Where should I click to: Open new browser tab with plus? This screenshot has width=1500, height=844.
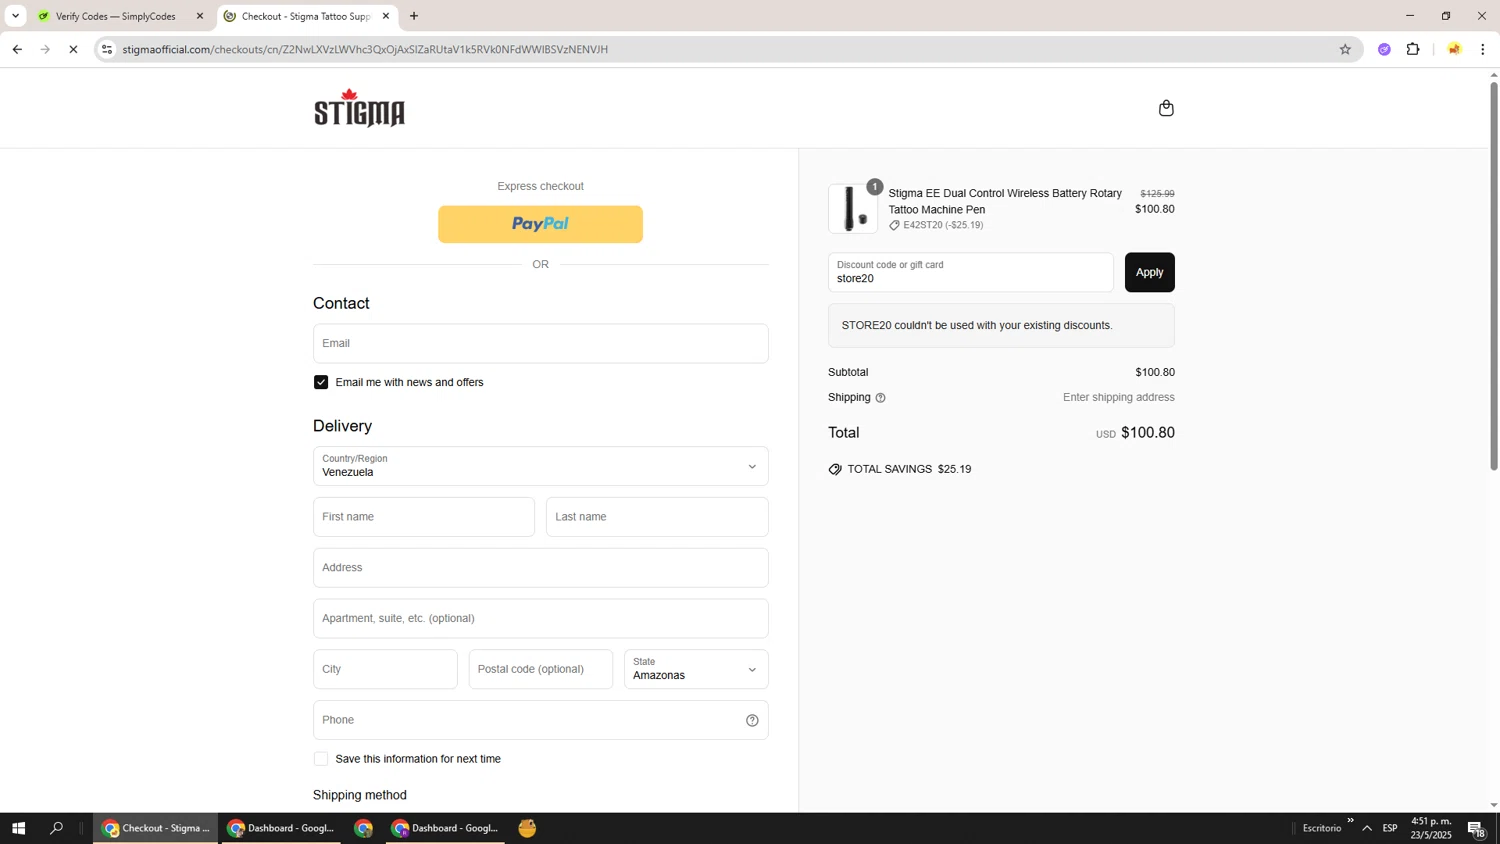pos(414,16)
